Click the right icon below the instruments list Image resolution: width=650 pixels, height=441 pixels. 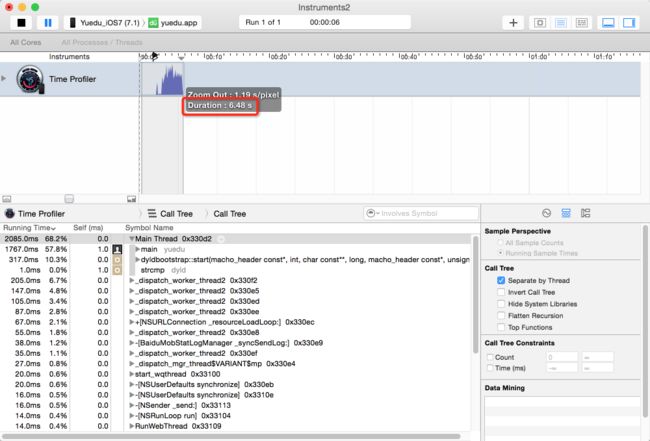pyautogui.click(x=131, y=199)
